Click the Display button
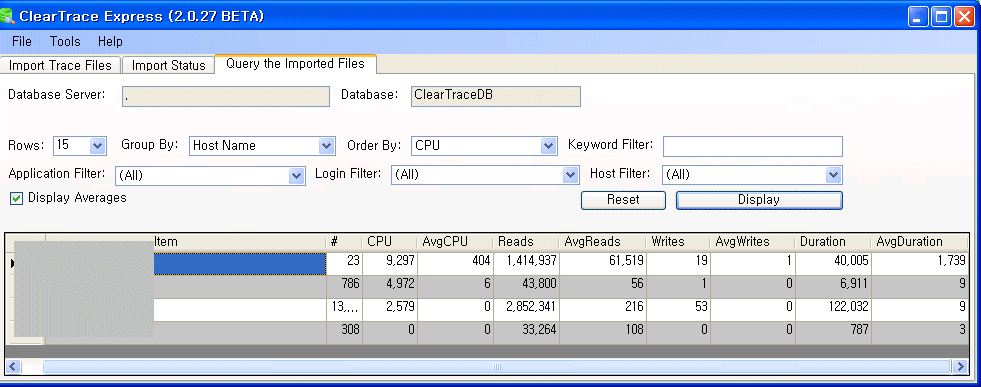981x387 pixels. [x=759, y=199]
